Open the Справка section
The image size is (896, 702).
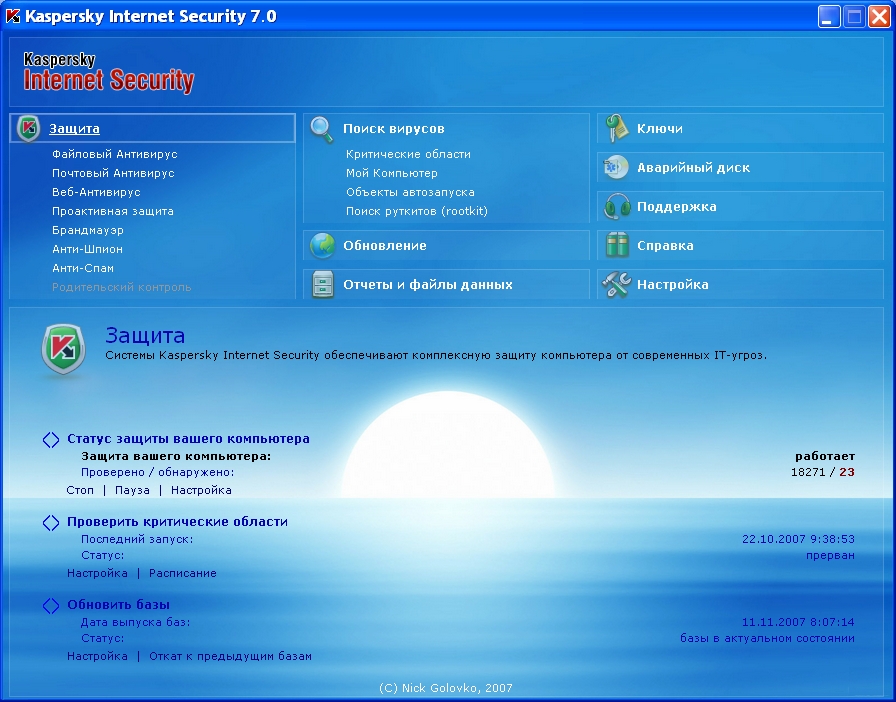point(741,245)
